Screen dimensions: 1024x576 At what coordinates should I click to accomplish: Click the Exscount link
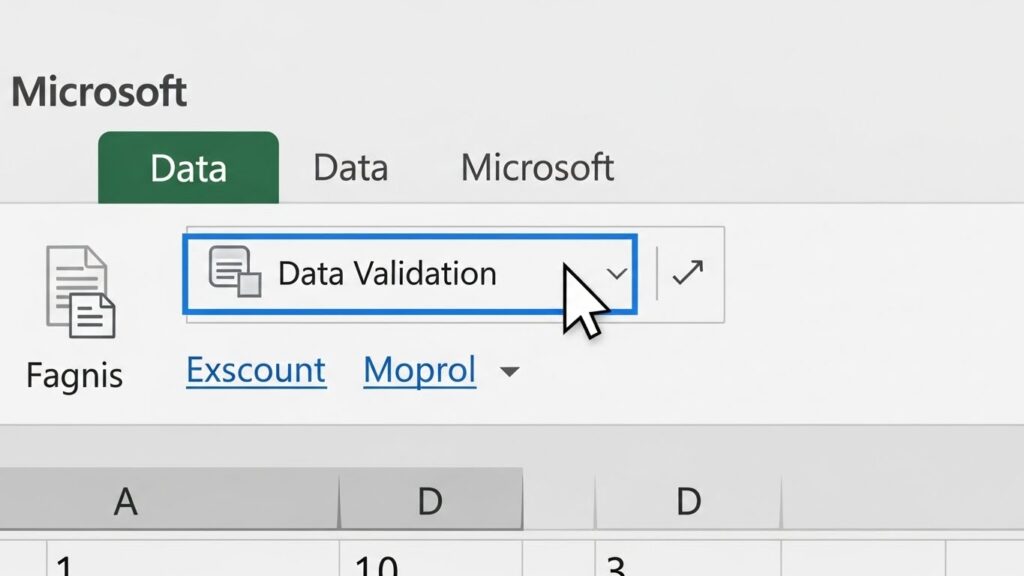coord(256,371)
